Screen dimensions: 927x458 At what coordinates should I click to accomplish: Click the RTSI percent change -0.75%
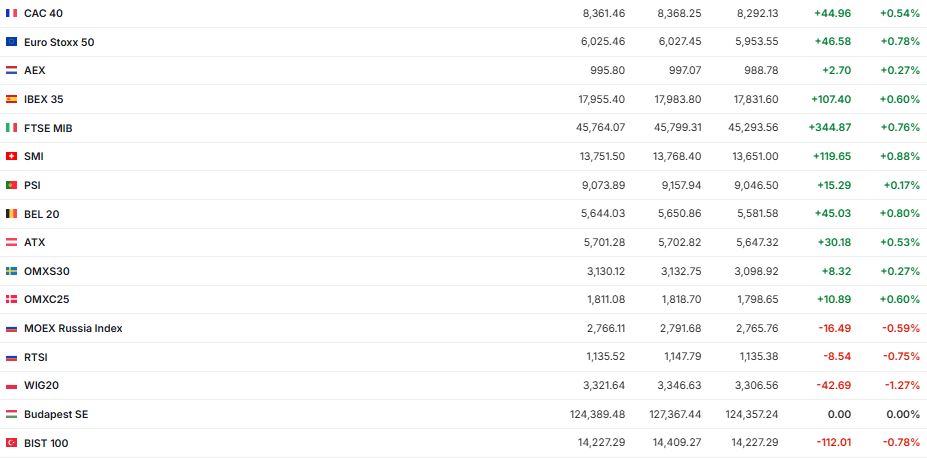click(x=900, y=357)
